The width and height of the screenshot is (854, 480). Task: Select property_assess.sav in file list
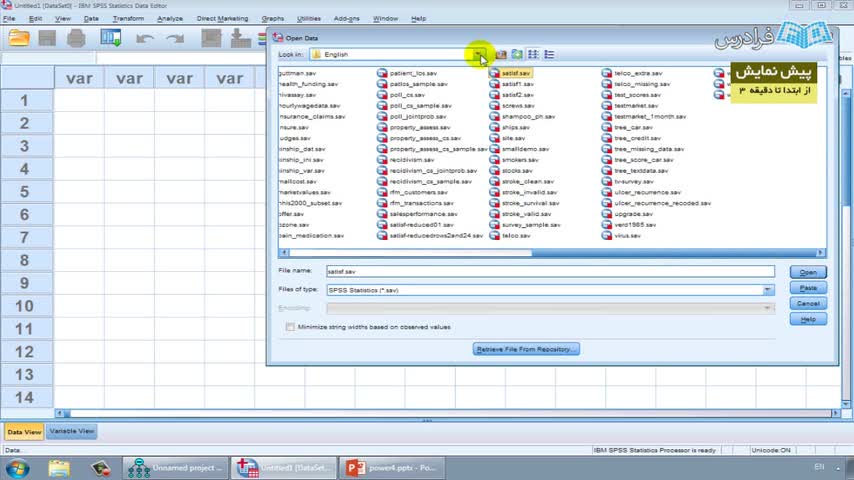click(x=420, y=127)
